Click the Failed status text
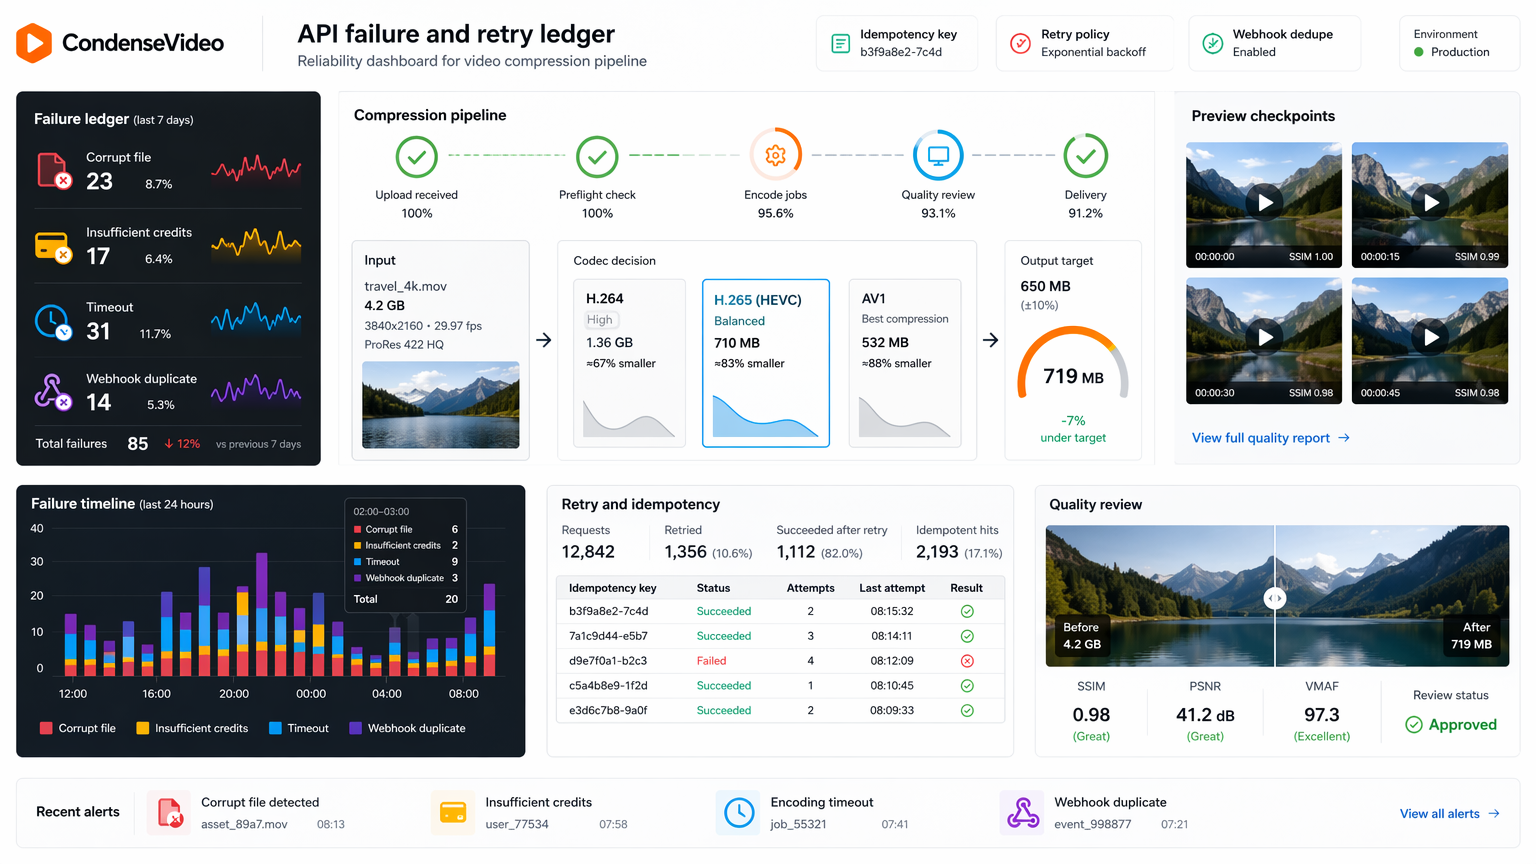This screenshot has width=1536, height=864. tap(711, 661)
